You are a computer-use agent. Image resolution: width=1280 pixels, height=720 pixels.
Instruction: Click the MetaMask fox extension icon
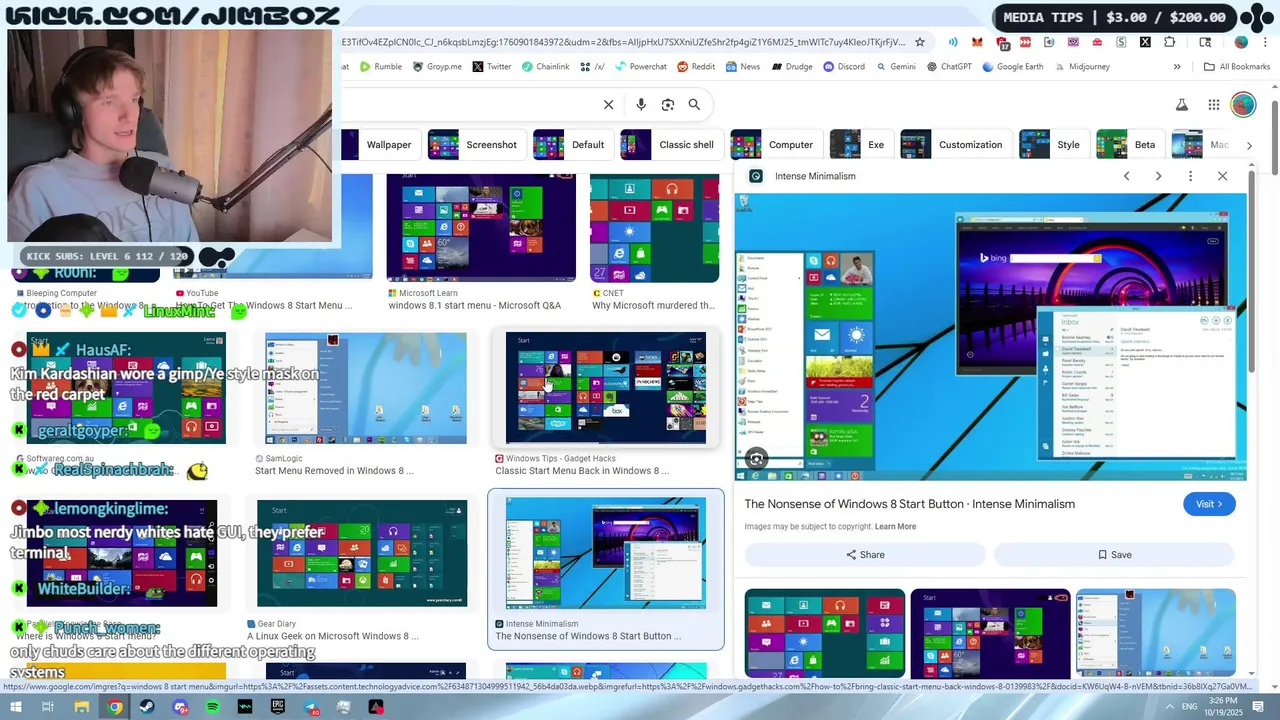(x=977, y=42)
